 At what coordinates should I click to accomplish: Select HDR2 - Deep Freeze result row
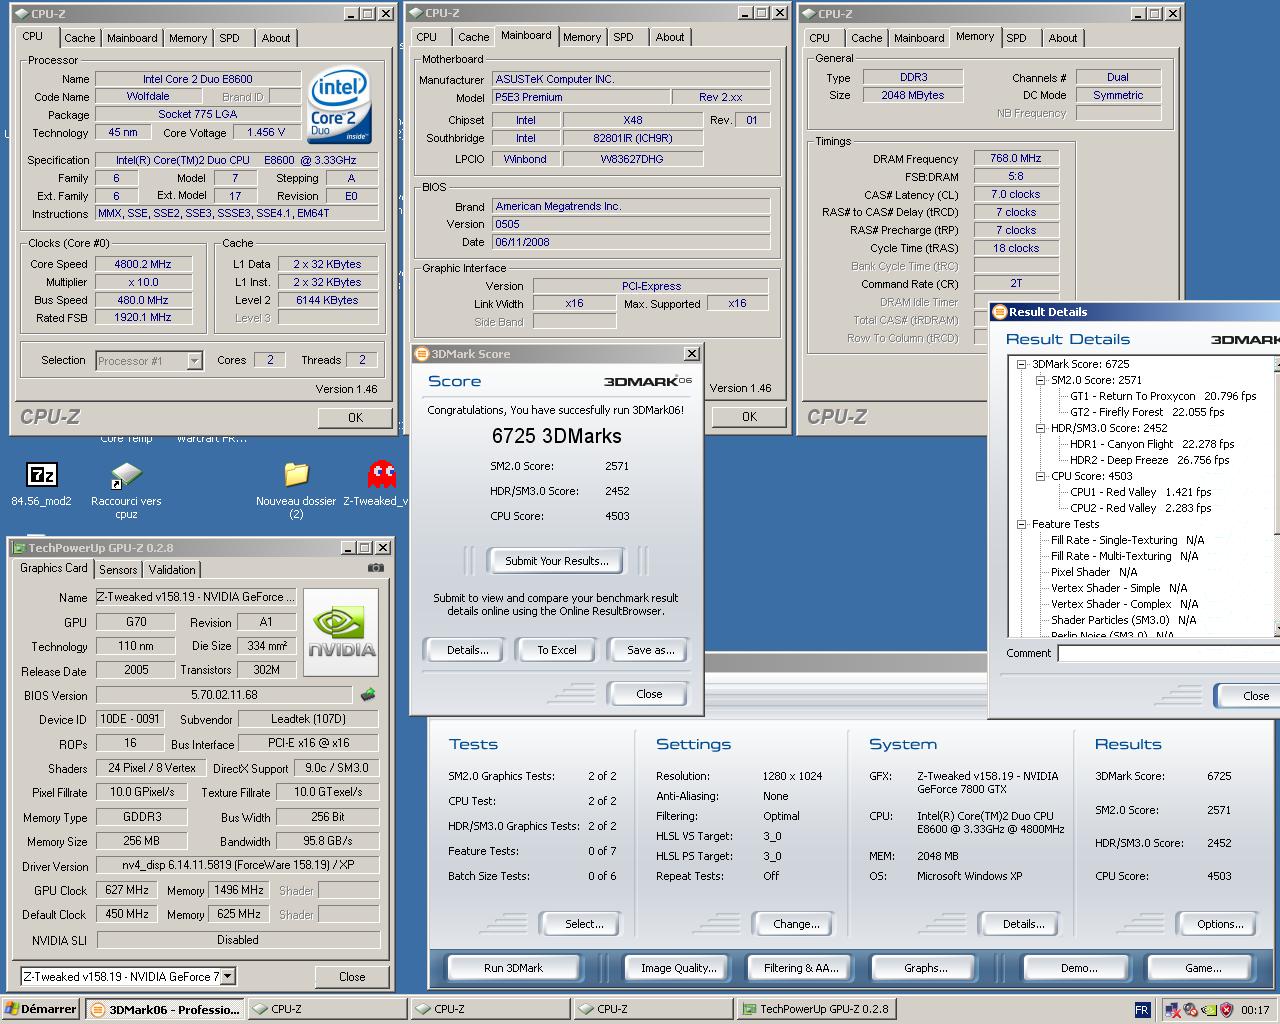1150,460
